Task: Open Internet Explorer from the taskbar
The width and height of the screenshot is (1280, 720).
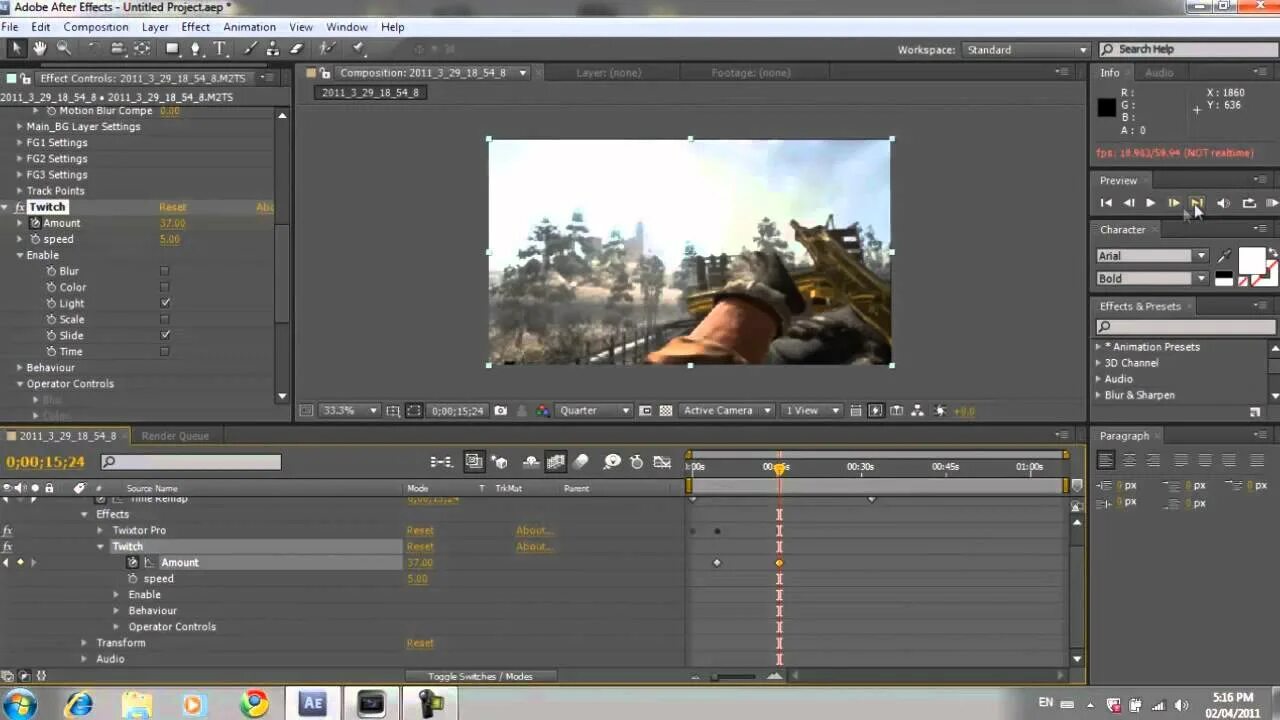Action: click(x=78, y=704)
